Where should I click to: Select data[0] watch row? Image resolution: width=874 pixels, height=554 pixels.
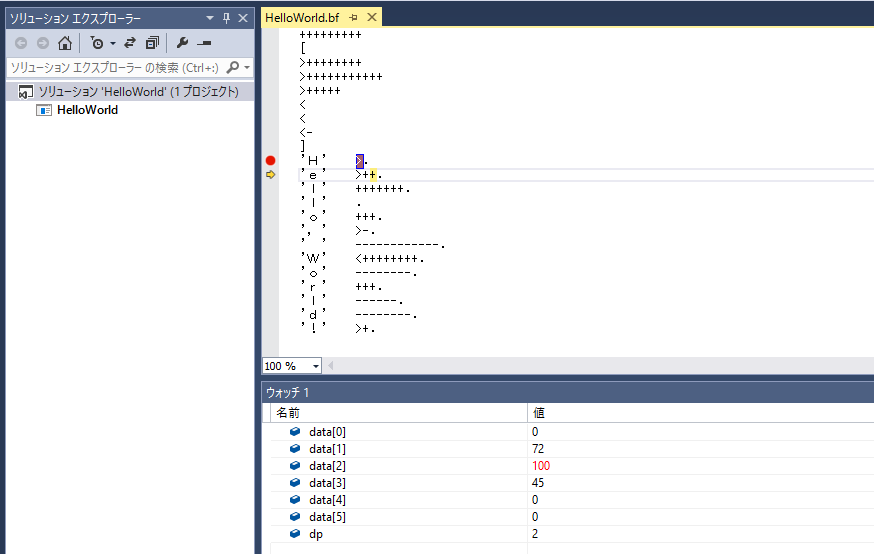point(572,432)
